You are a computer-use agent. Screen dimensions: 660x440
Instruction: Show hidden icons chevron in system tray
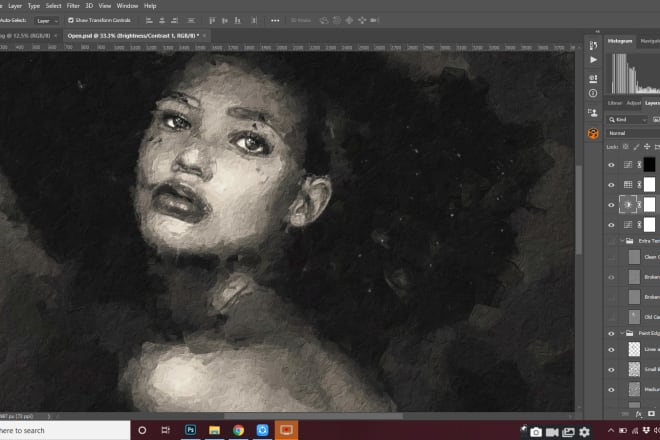click(611, 430)
